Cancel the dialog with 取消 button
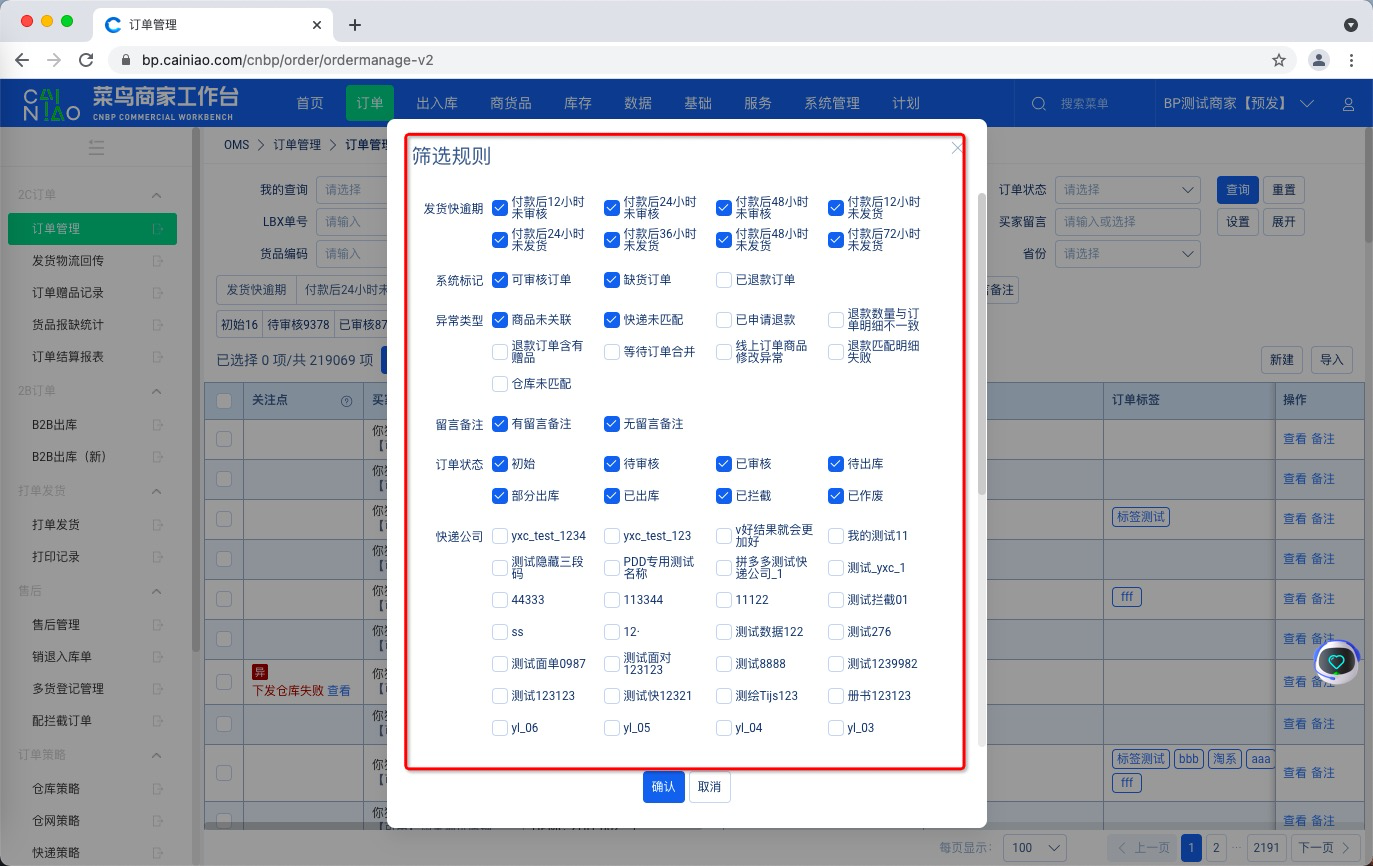 pyautogui.click(x=709, y=787)
